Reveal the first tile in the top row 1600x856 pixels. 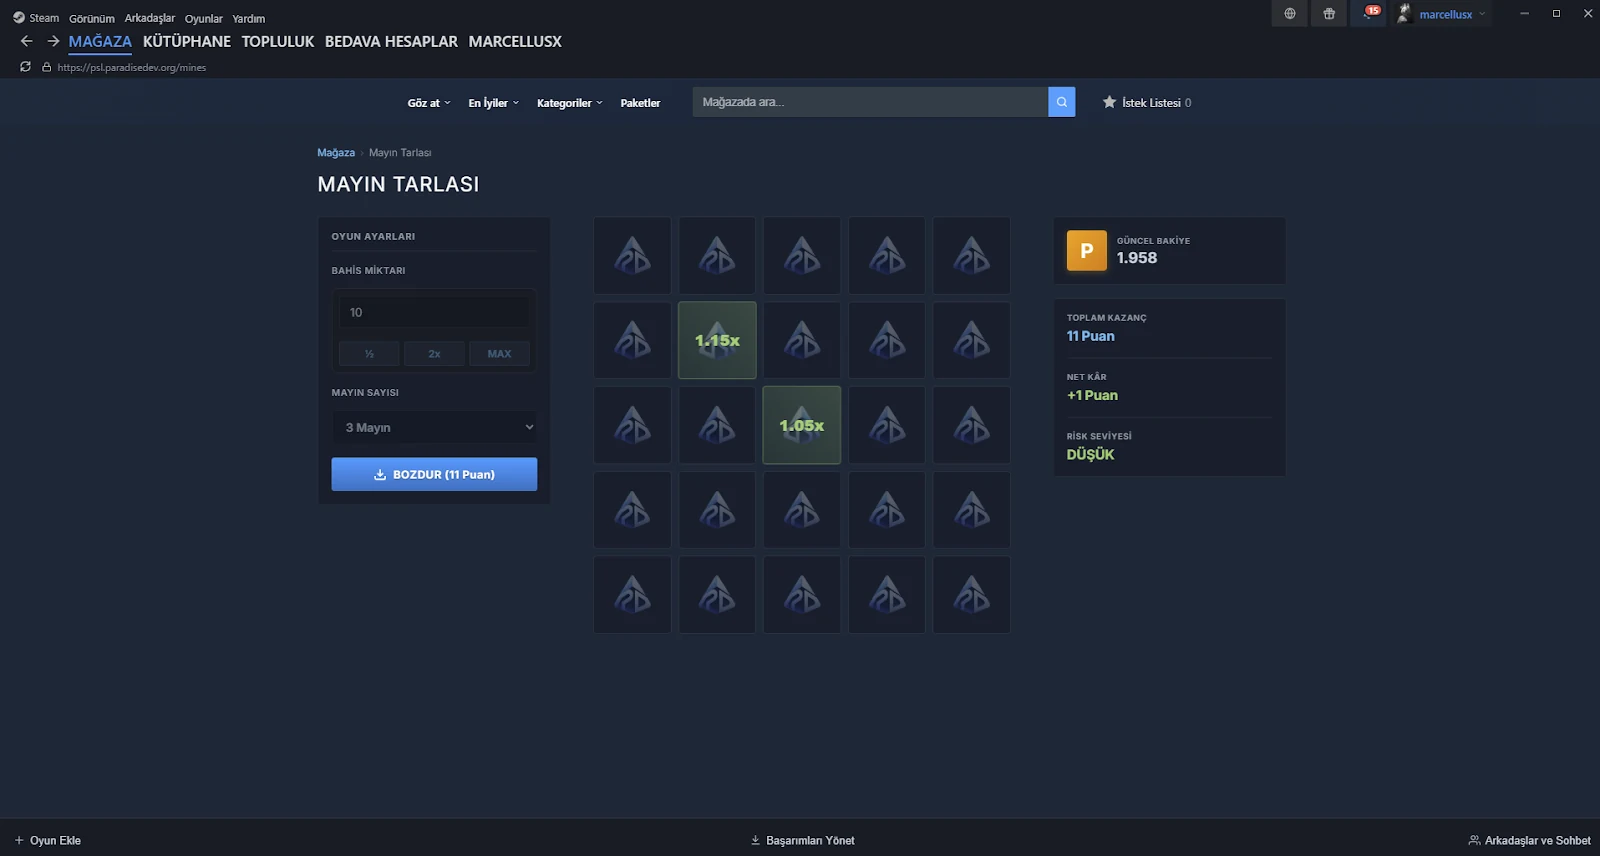click(x=632, y=256)
